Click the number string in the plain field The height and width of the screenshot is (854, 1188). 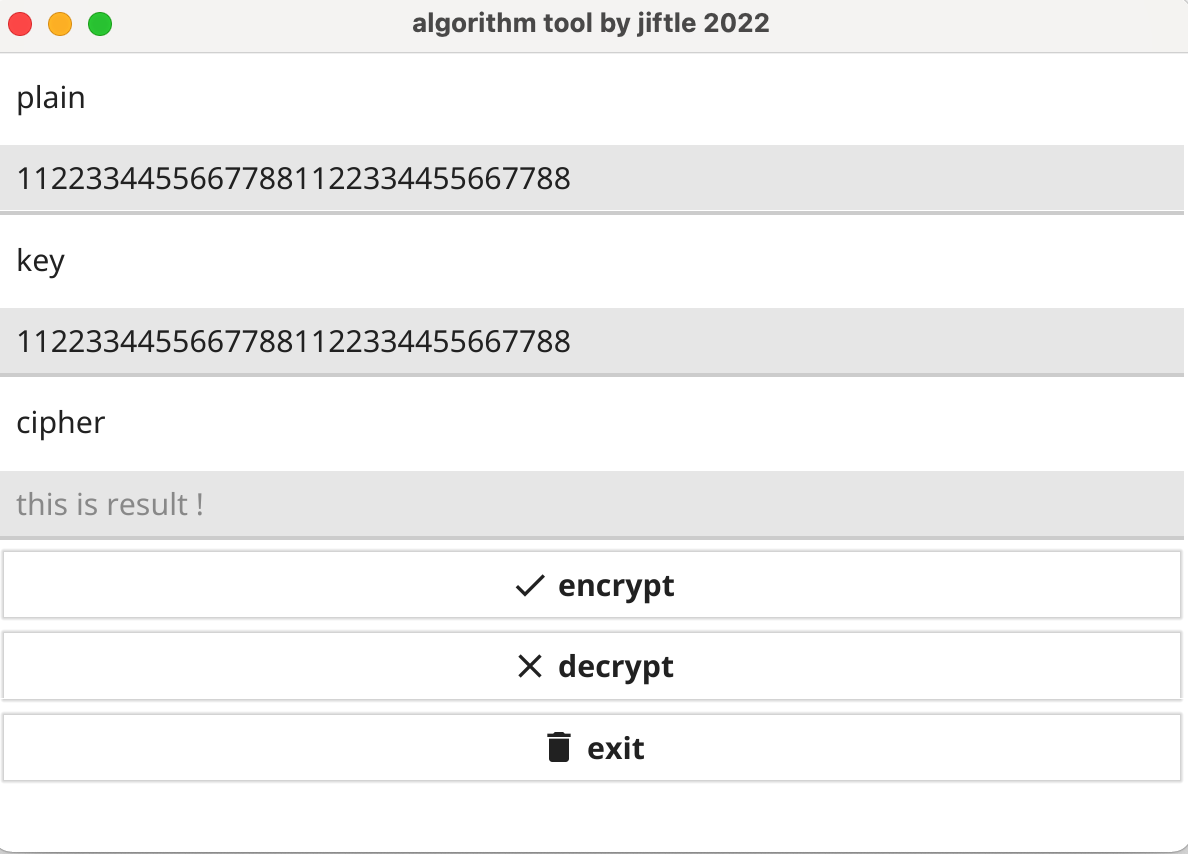click(x=293, y=178)
